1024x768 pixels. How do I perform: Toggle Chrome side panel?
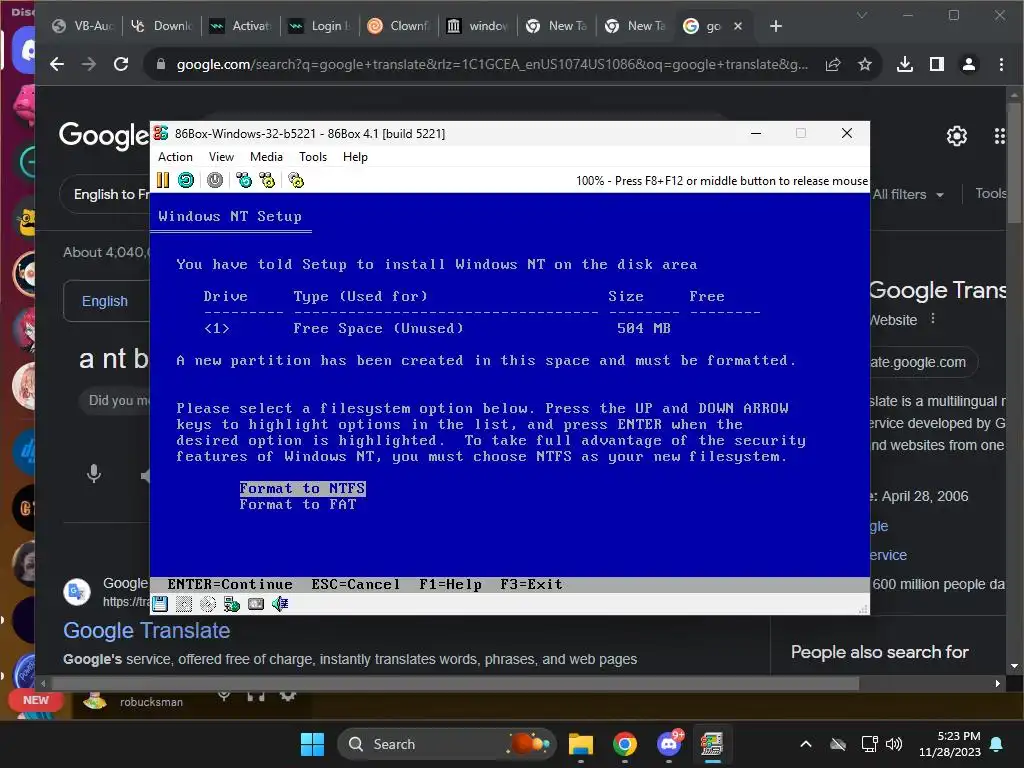(936, 64)
